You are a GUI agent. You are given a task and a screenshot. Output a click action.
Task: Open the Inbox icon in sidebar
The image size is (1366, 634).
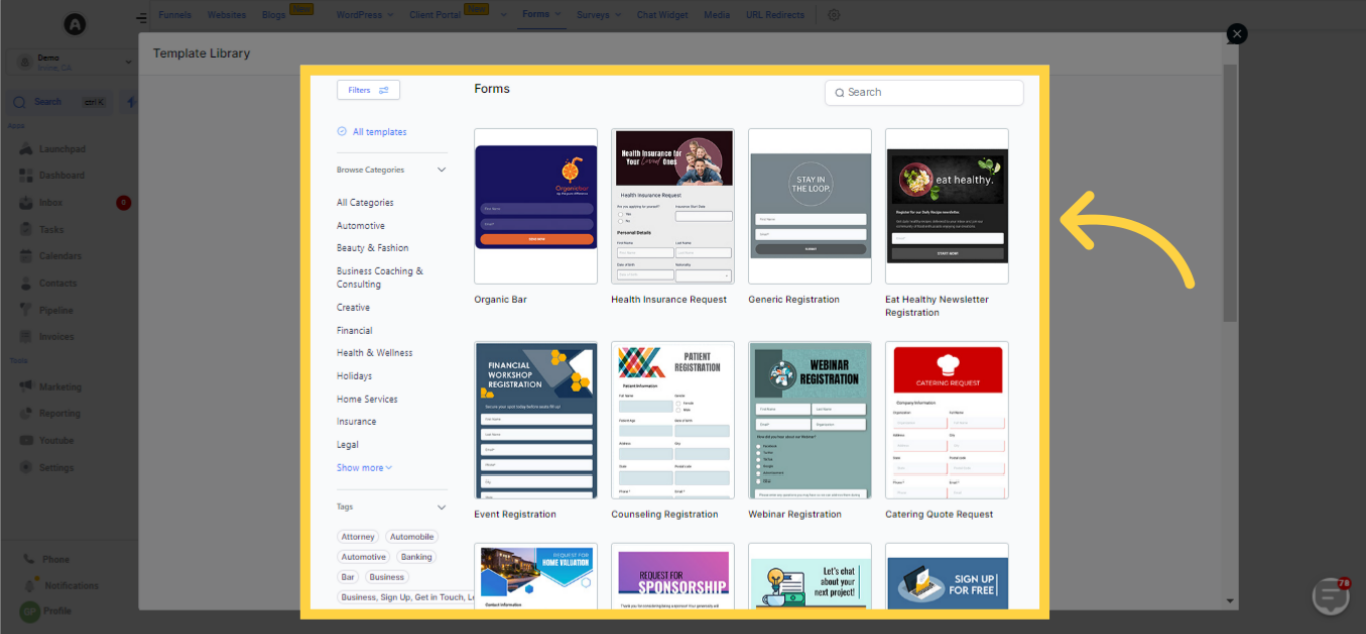(x=26, y=203)
